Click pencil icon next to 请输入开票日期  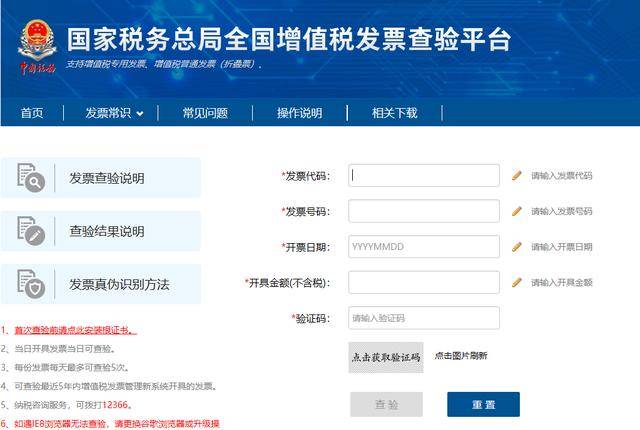(x=517, y=246)
